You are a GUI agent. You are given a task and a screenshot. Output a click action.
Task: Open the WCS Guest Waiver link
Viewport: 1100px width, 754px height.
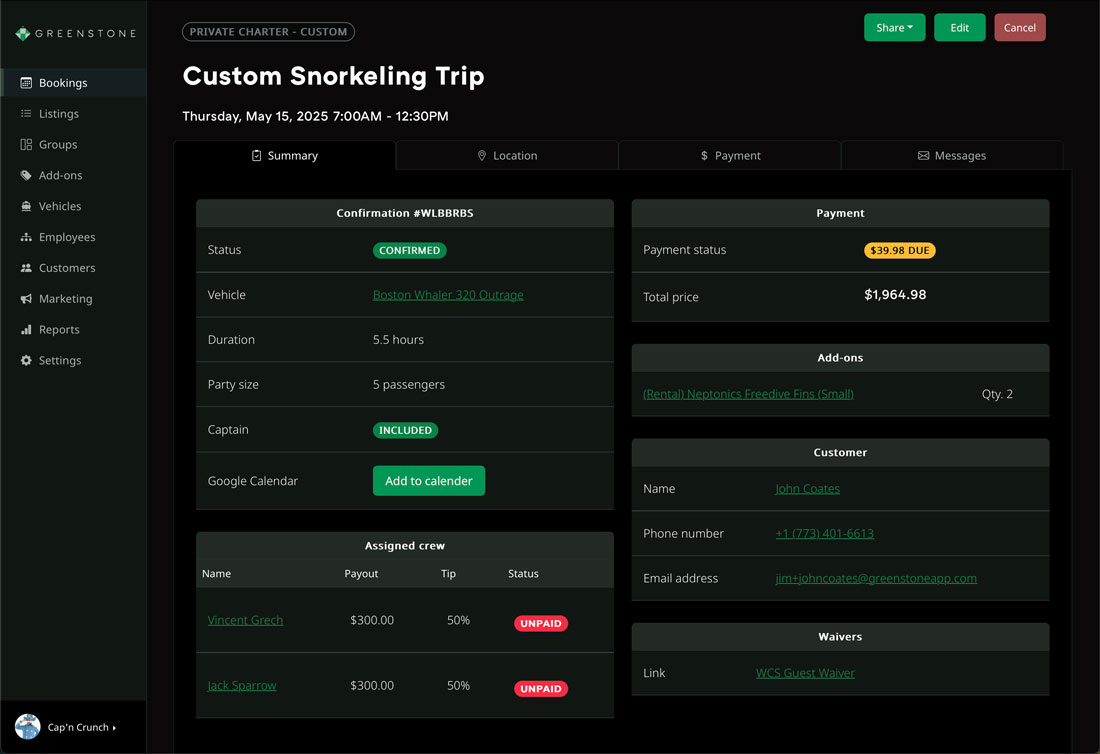(805, 673)
